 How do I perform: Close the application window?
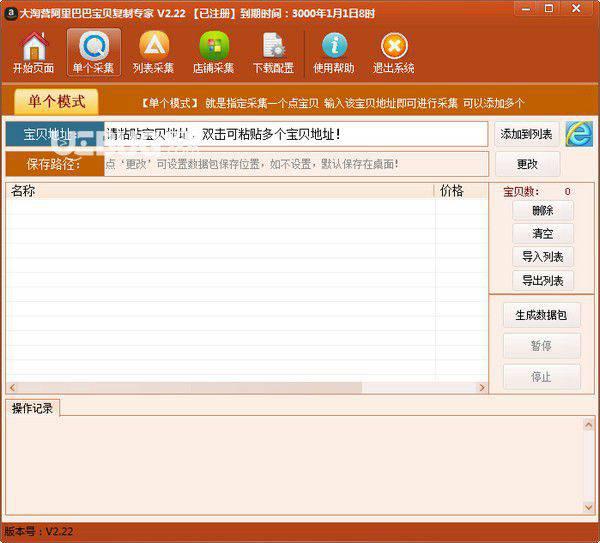(x=576, y=9)
